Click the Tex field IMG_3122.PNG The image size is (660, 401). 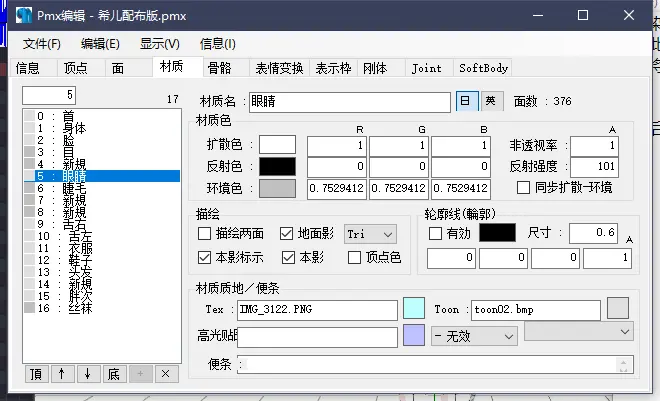(x=317, y=310)
